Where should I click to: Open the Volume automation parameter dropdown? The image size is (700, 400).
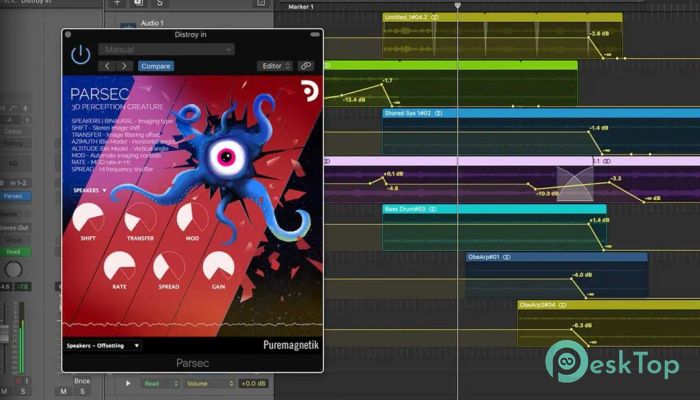tap(209, 383)
